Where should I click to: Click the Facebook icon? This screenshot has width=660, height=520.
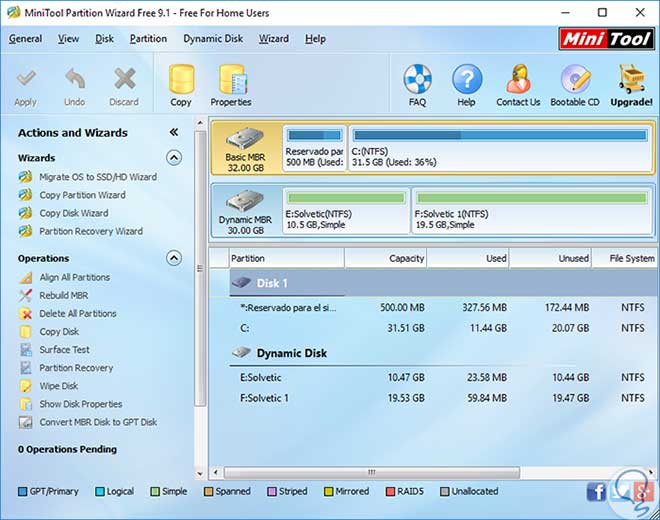click(x=596, y=492)
